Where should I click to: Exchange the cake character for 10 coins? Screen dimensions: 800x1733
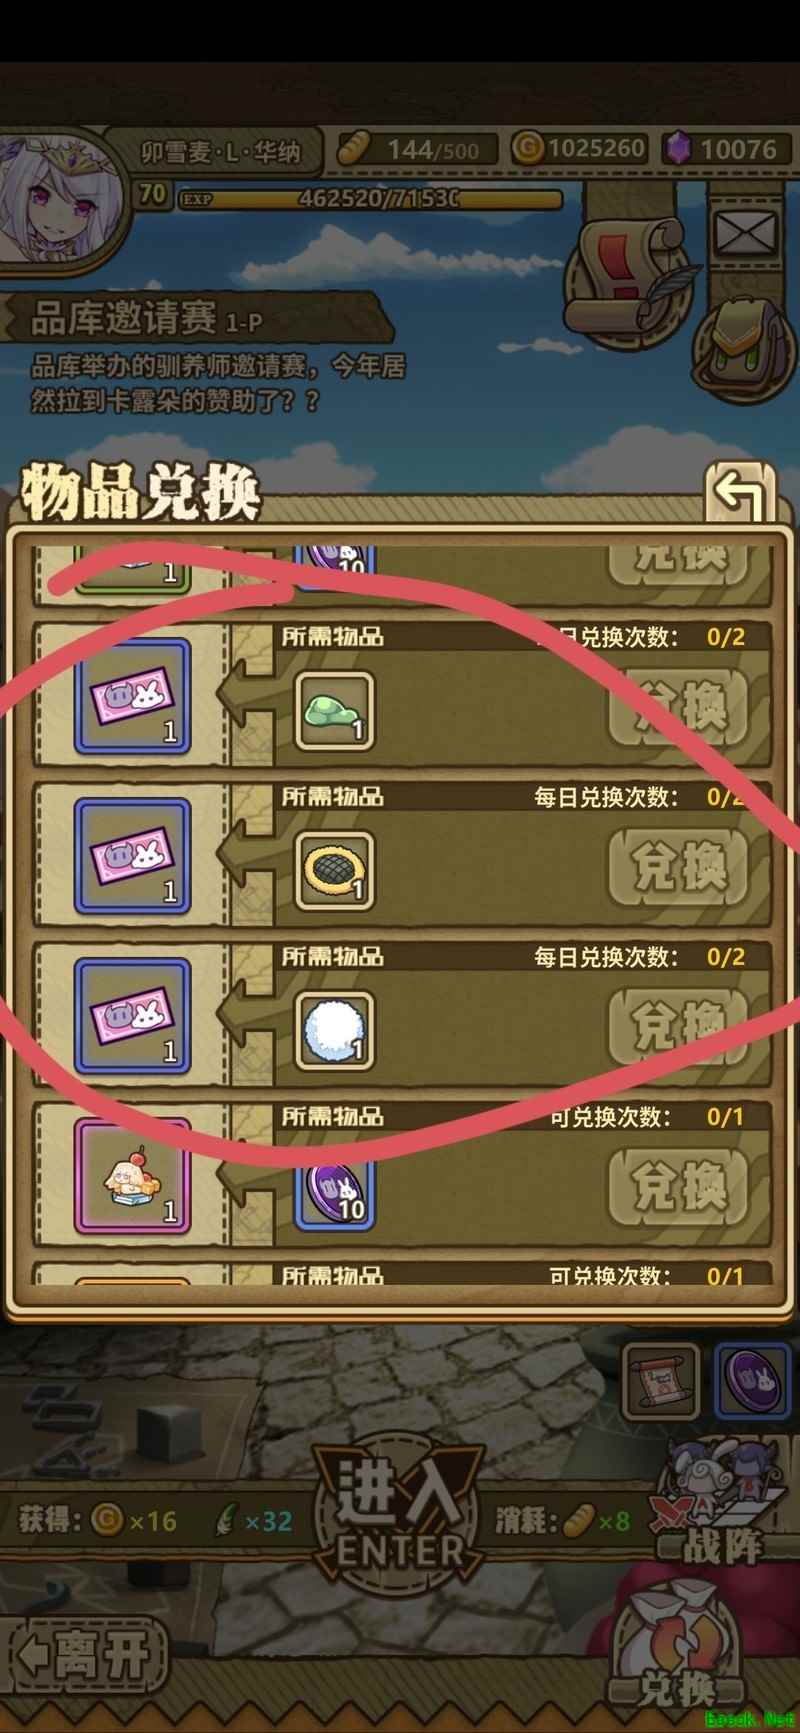point(680,1186)
